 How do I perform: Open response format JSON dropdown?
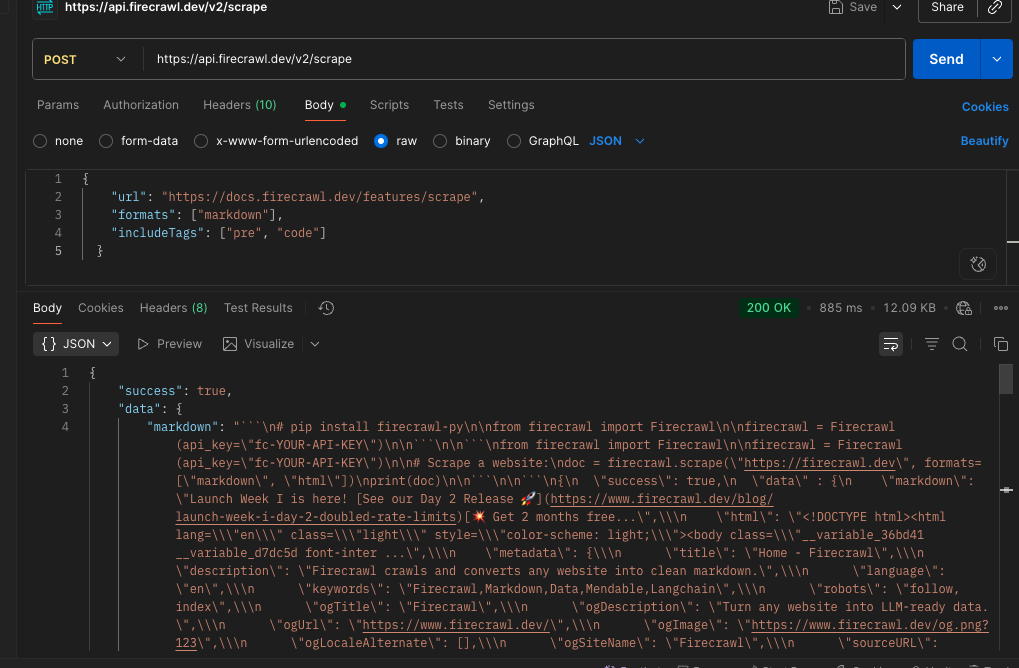point(76,344)
